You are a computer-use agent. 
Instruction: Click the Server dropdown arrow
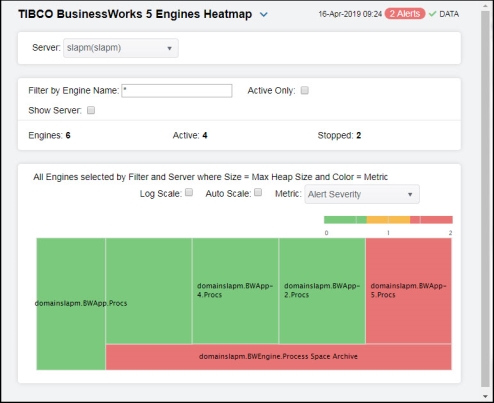[169, 48]
